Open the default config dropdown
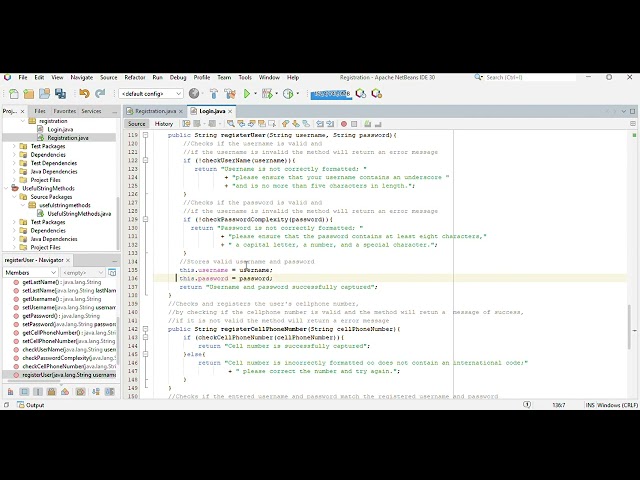This screenshot has width=640, height=480. pyautogui.click(x=151, y=94)
